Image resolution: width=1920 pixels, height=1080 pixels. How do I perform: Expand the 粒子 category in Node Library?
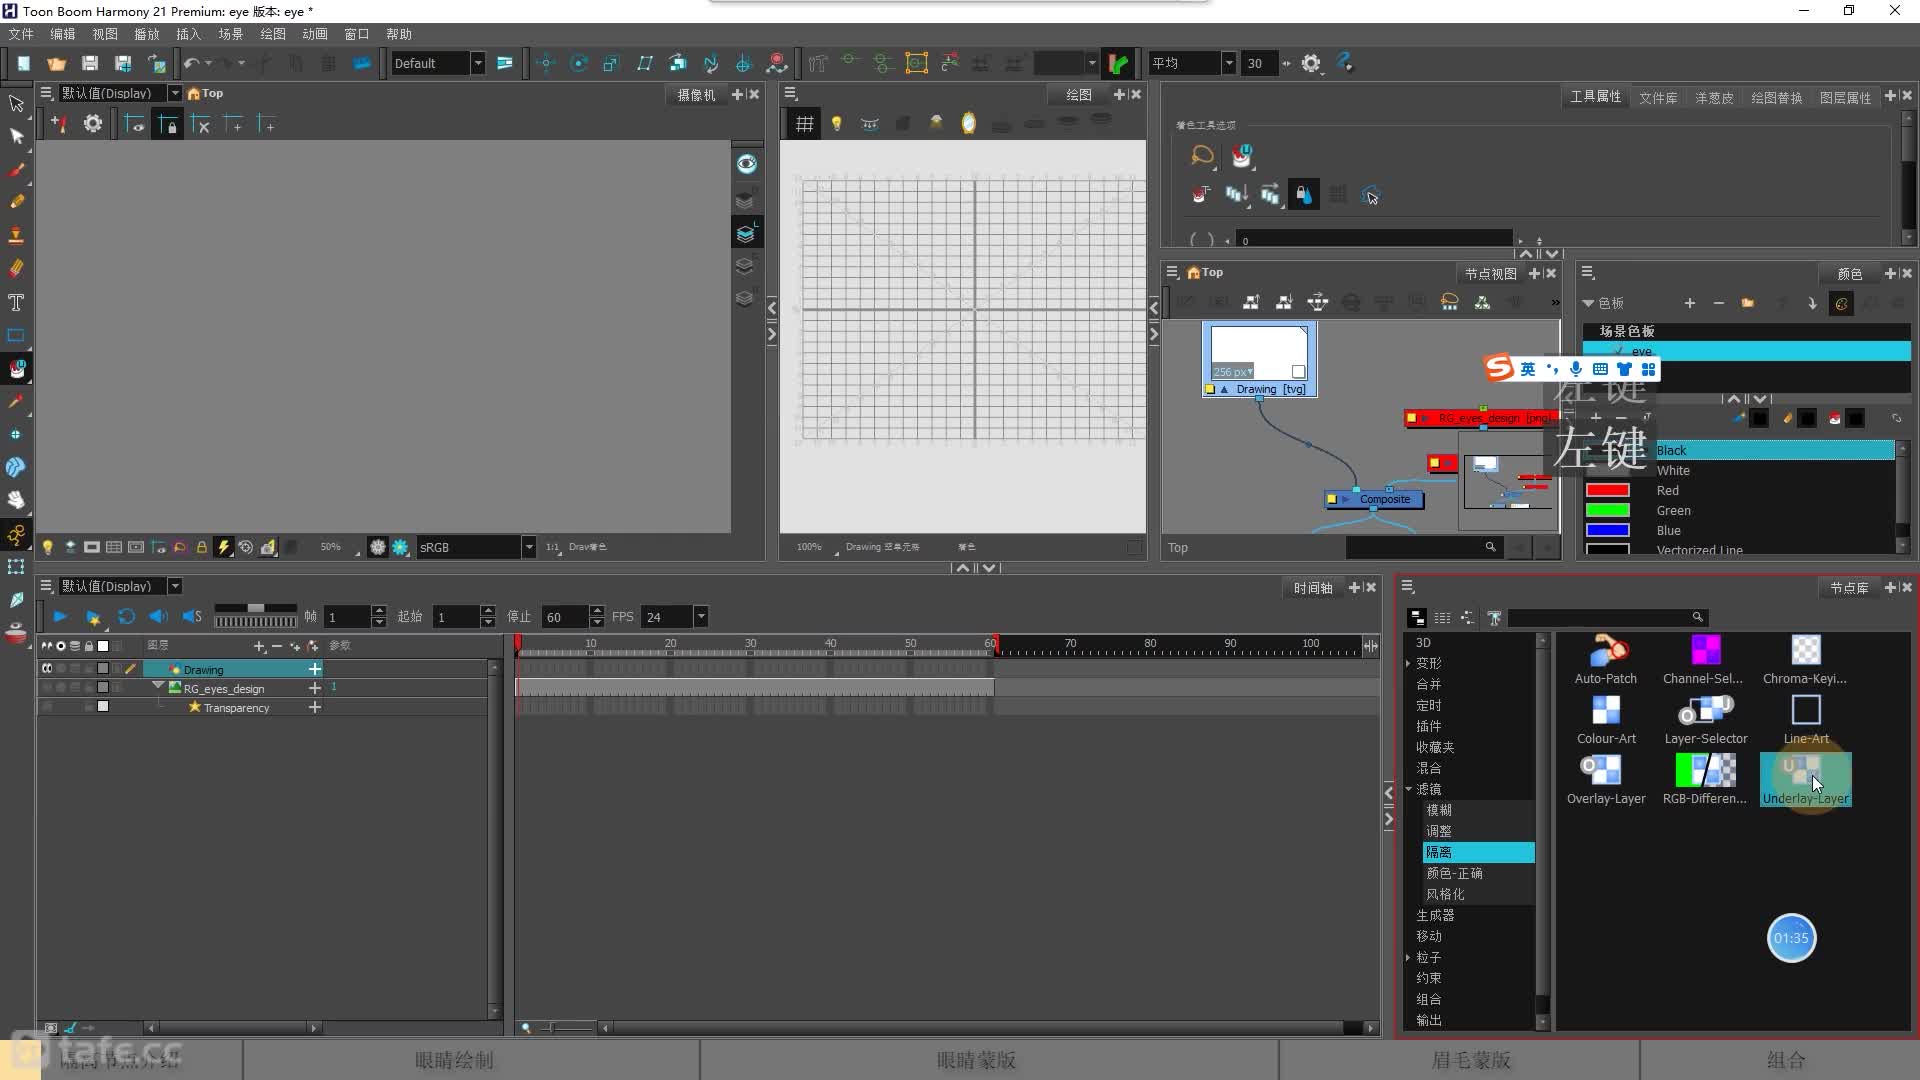tap(1408, 957)
